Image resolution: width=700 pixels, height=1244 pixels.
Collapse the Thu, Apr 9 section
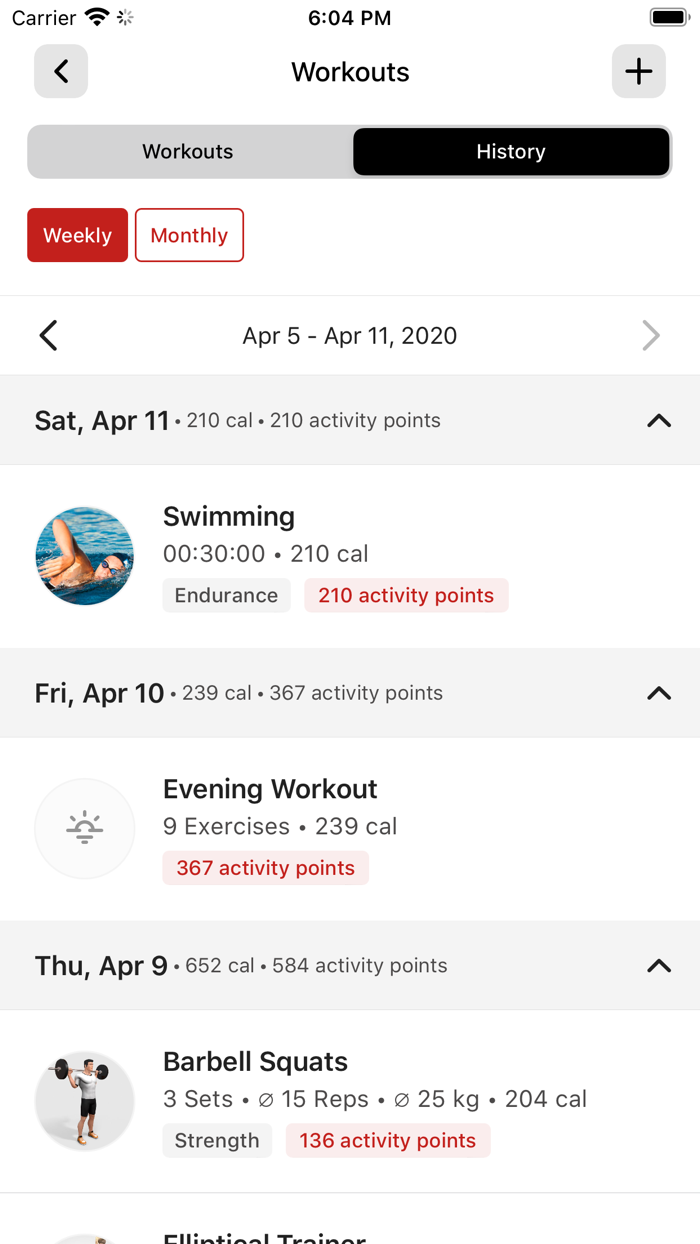pyautogui.click(x=658, y=965)
